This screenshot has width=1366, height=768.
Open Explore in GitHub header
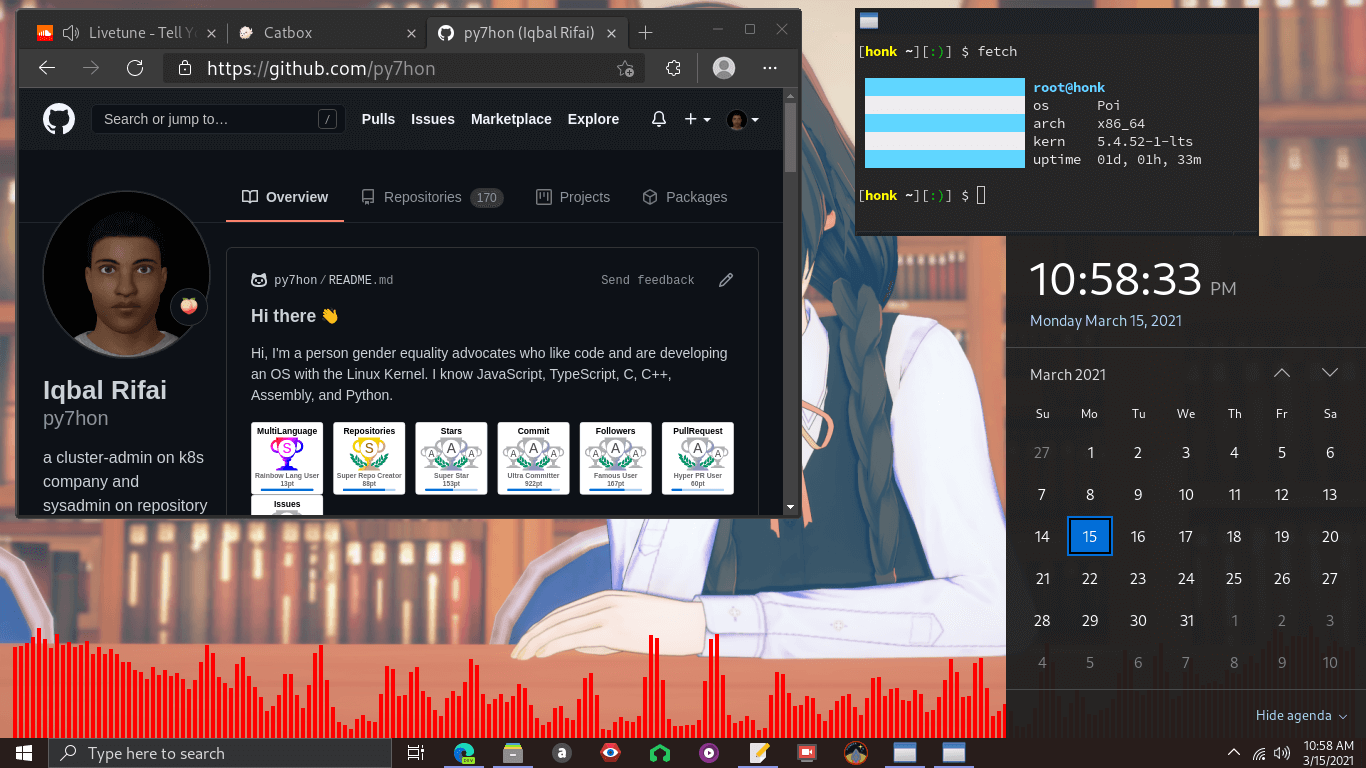pyautogui.click(x=593, y=119)
